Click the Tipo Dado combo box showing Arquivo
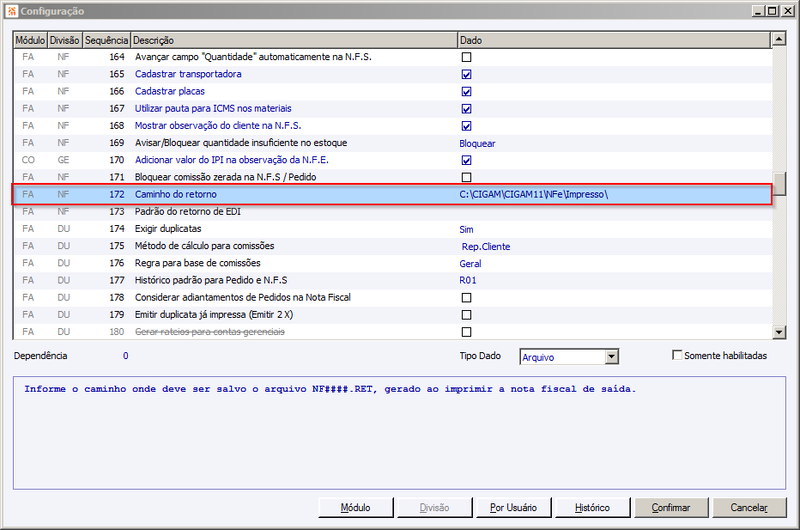Viewport: 800px width, 530px height. [x=569, y=357]
